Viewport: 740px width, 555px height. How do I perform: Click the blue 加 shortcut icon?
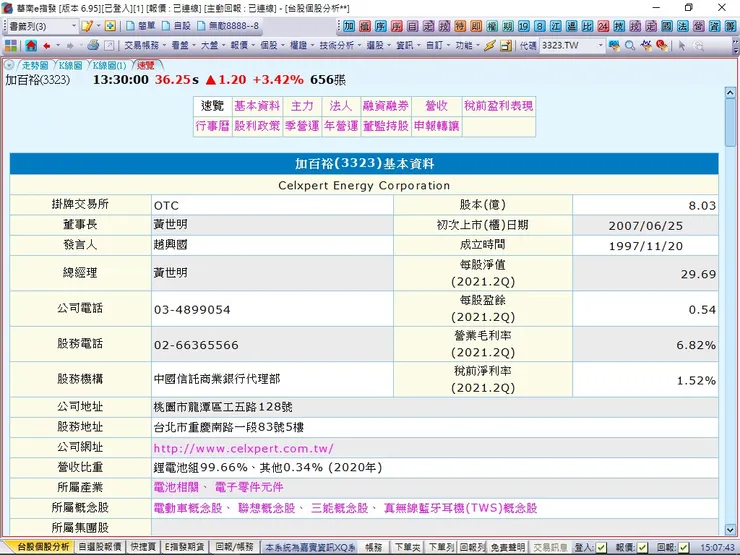pos(349,26)
